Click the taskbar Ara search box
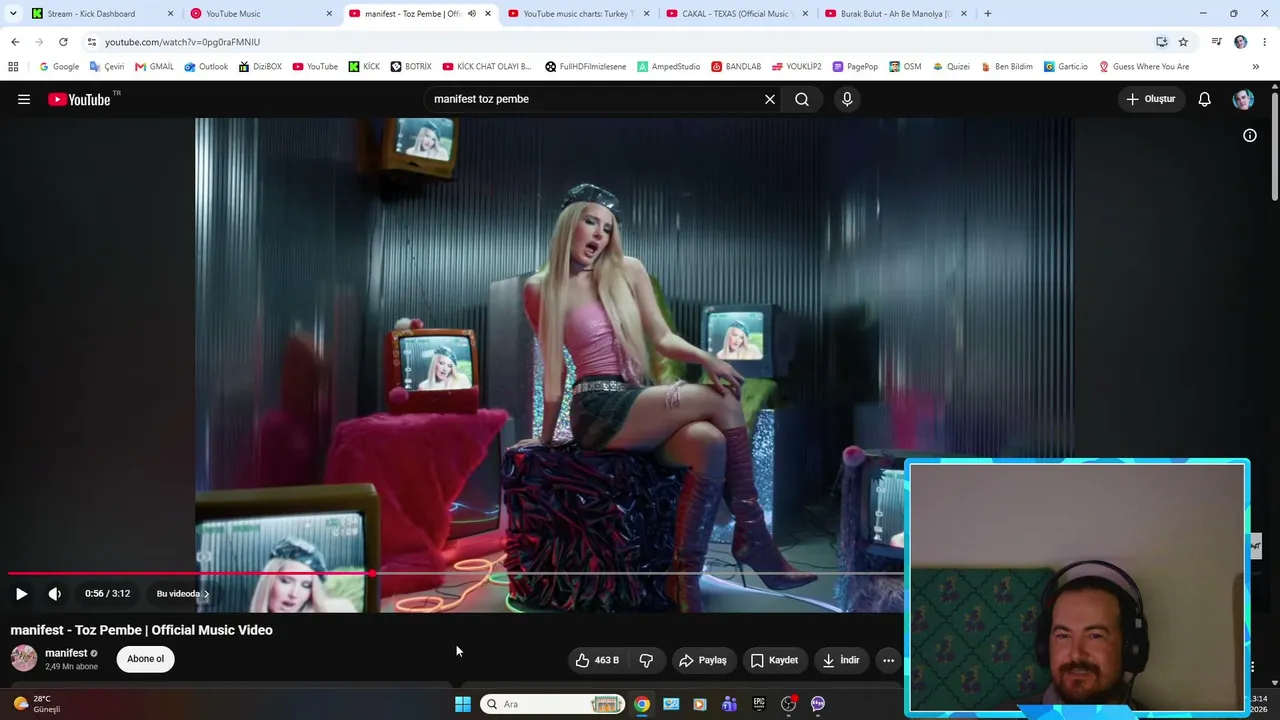Image resolution: width=1280 pixels, height=720 pixels. click(553, 704)
